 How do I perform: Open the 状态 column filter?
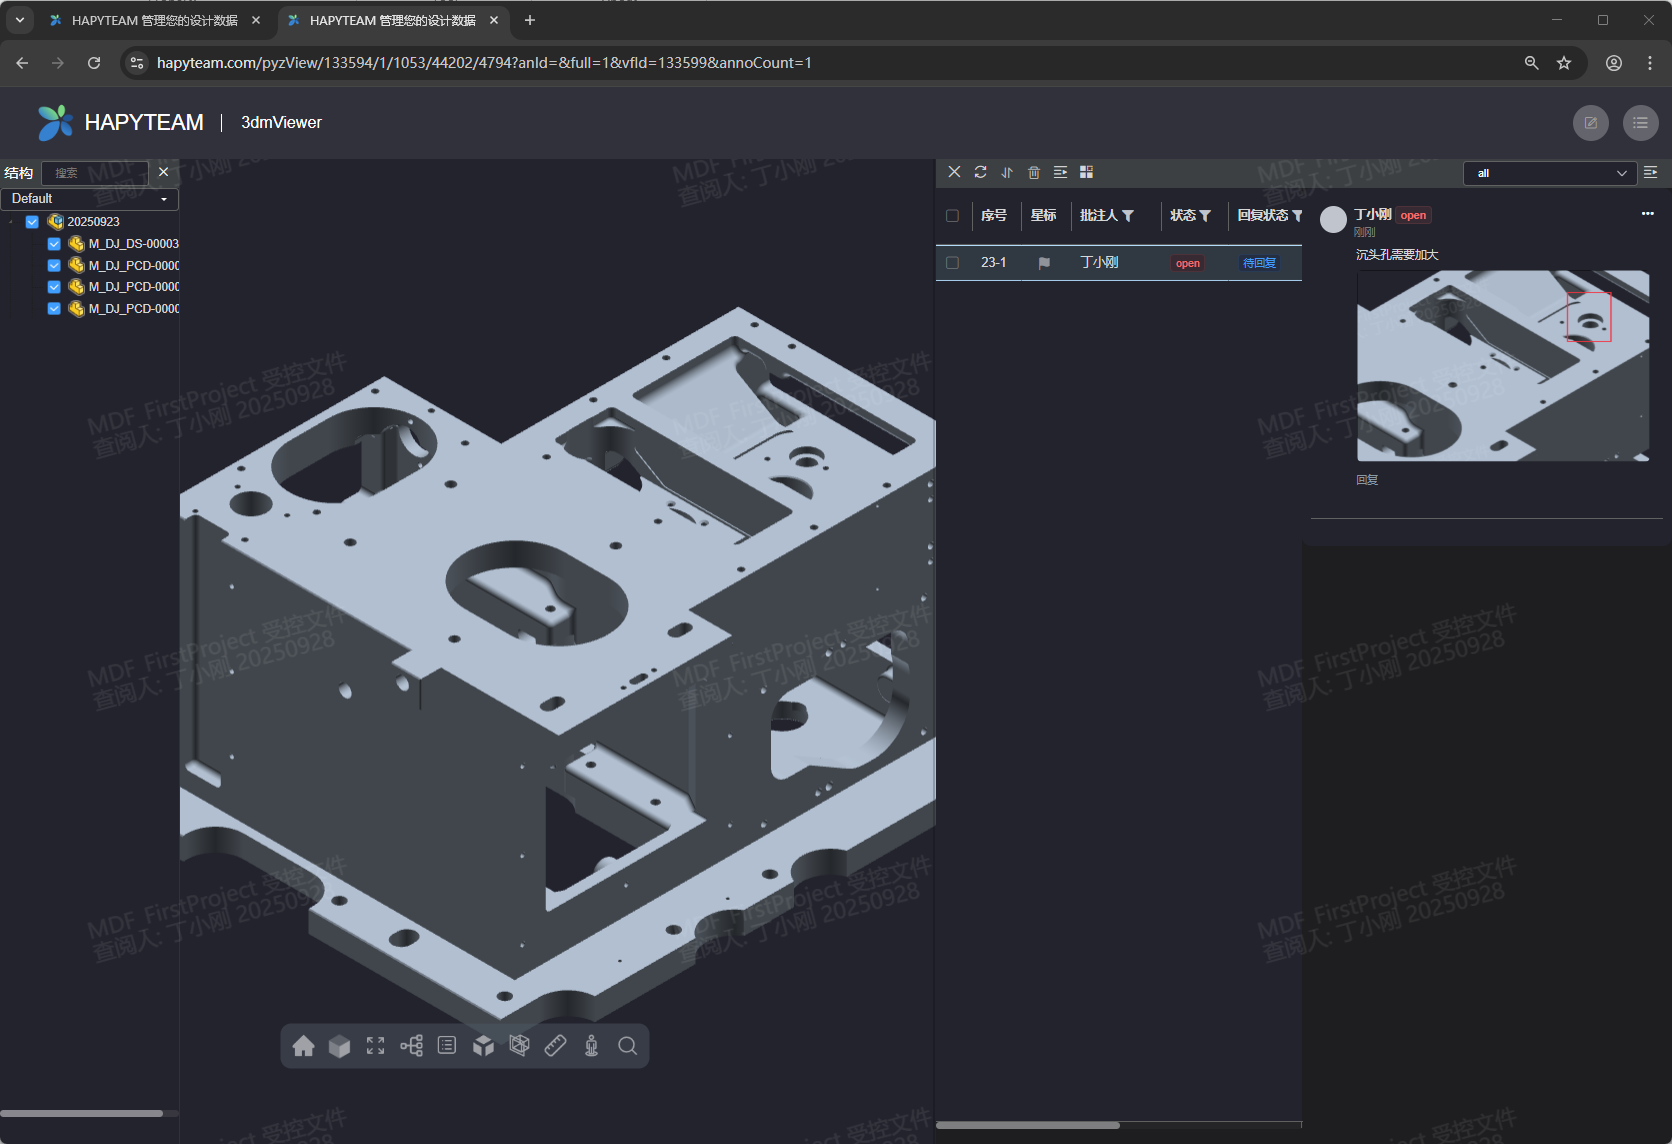(x=1205, y=216)
